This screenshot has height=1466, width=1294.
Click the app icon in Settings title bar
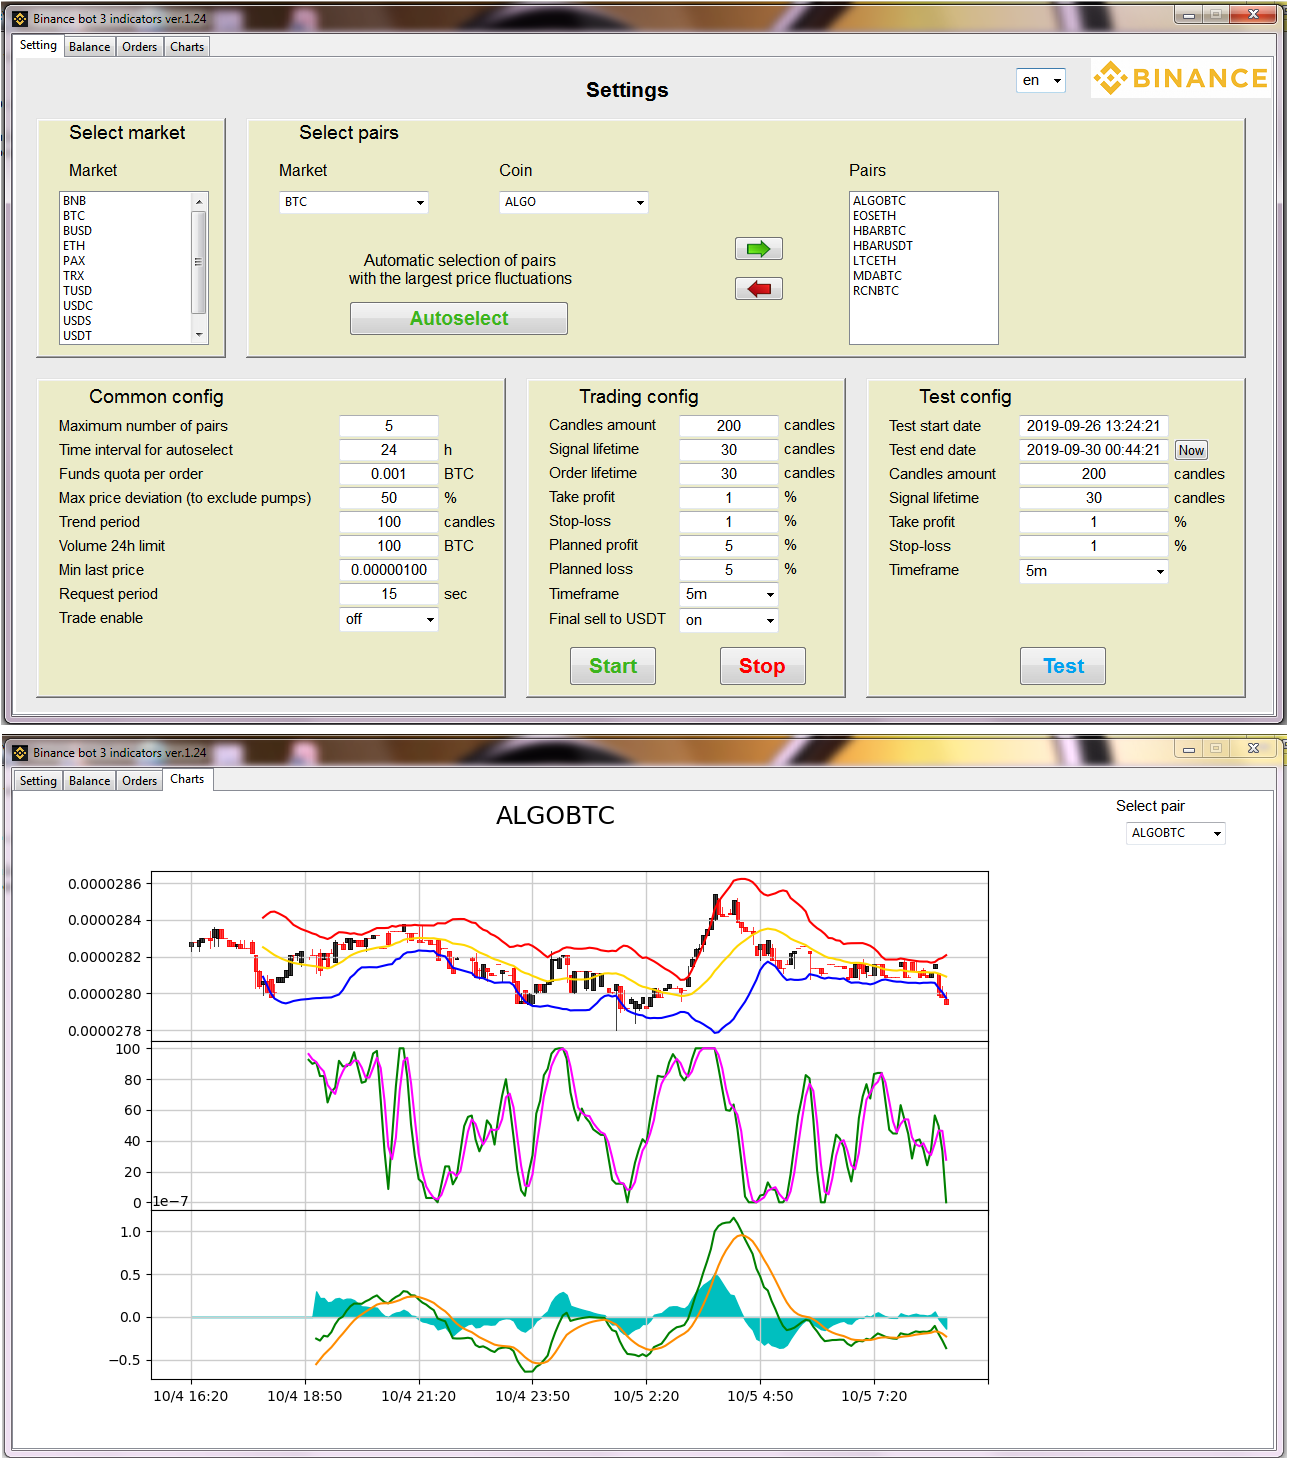pyautogui.click(x=20, y=18)
